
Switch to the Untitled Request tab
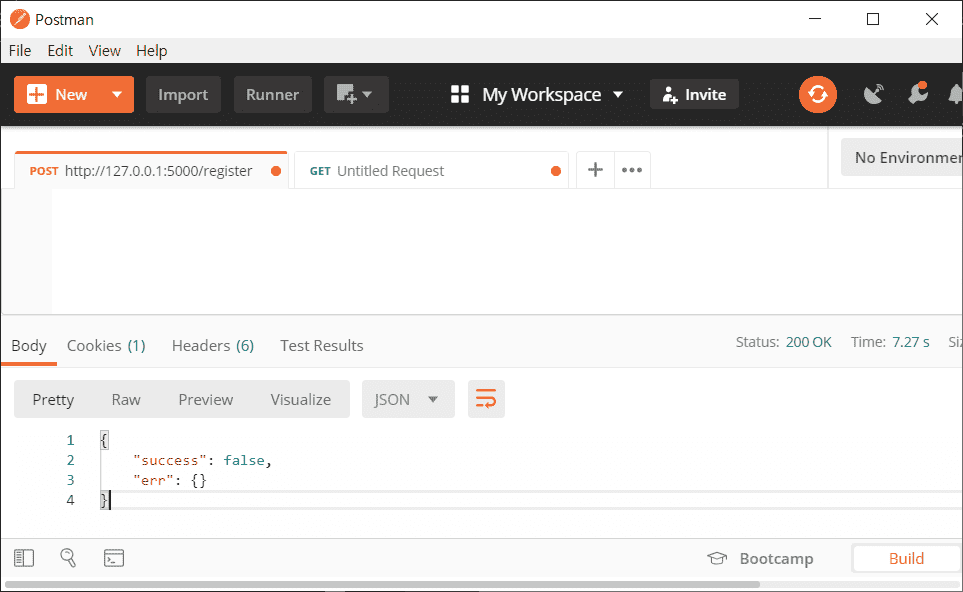pyautogui.click(x=431, y=171)
